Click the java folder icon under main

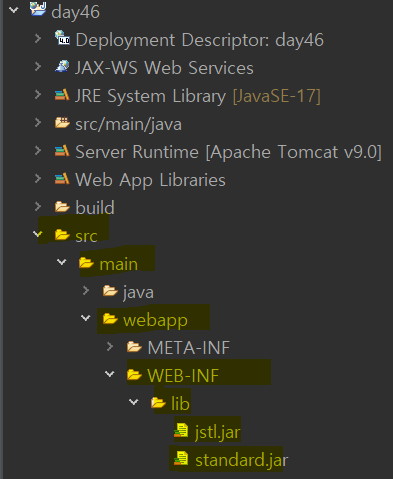[x=110, y=291]
